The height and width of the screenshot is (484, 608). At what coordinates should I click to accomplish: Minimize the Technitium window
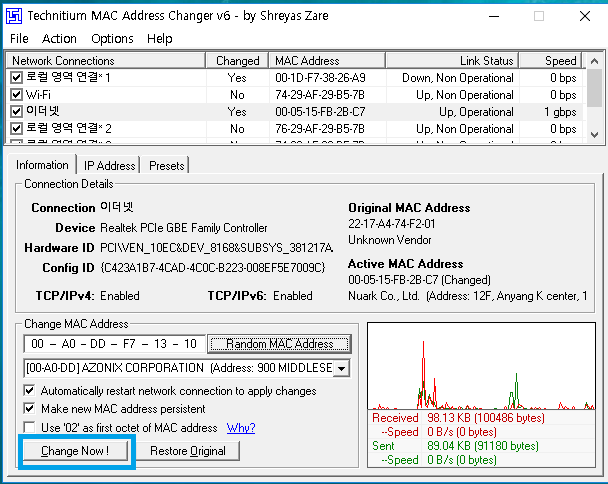pyautogui.click(x=494, y=16)
